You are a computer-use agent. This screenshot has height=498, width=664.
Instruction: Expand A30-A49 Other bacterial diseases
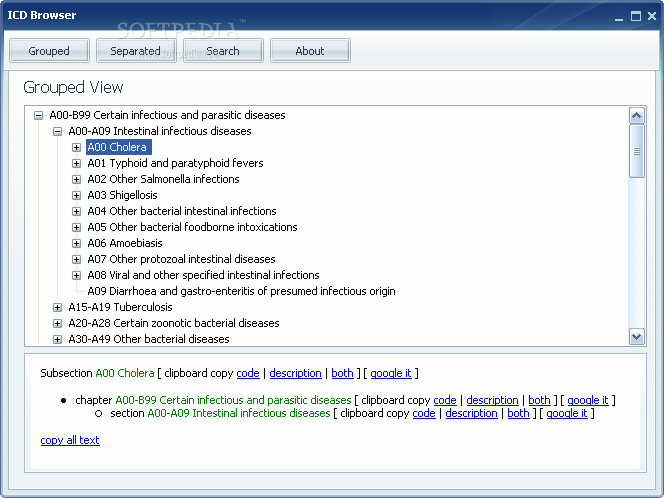point(58,339)
